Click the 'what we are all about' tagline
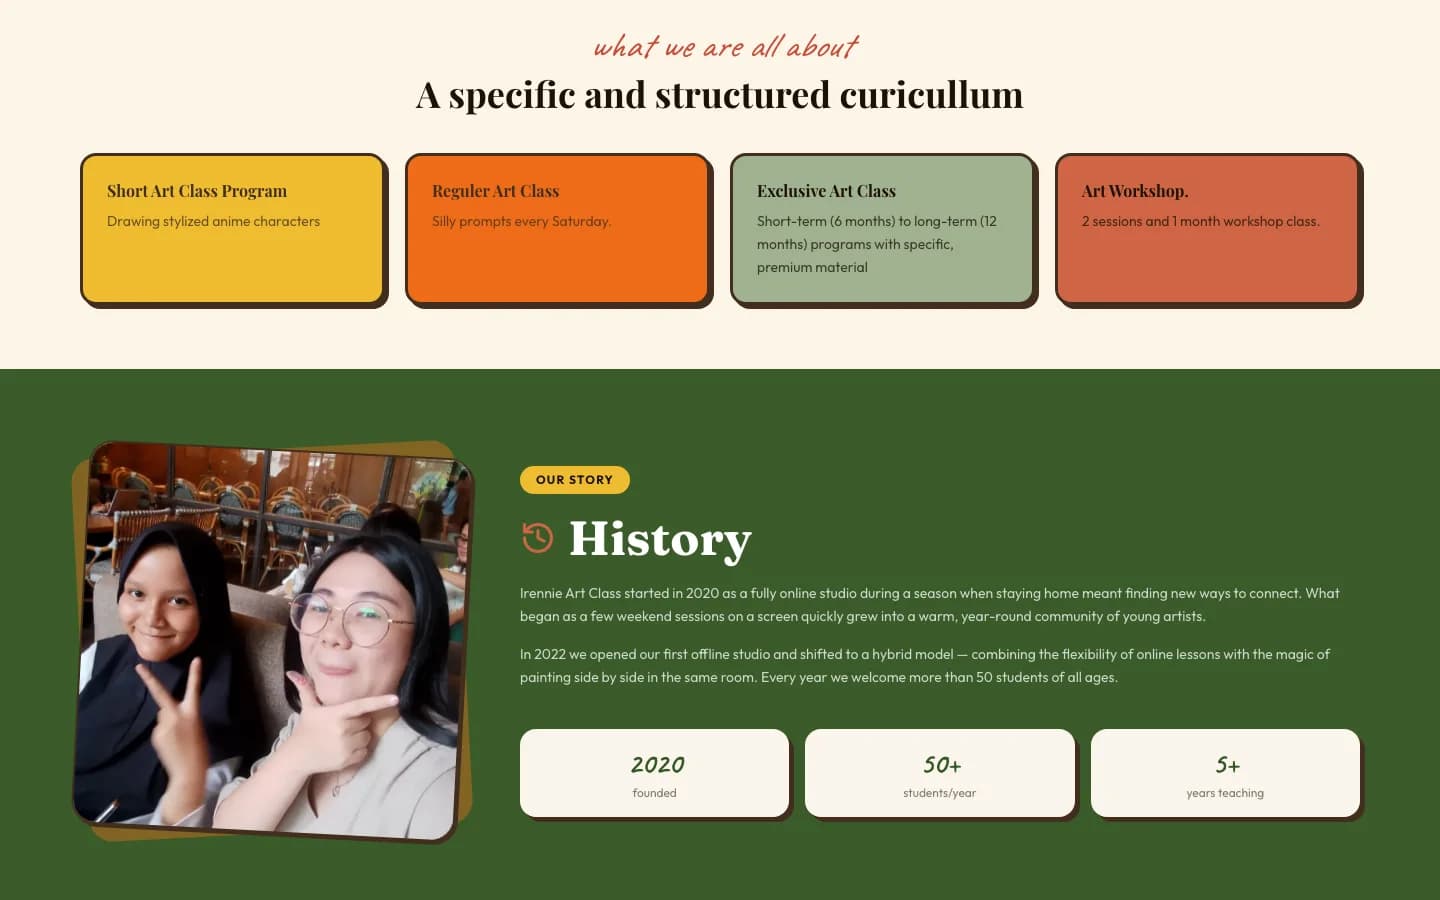This screenshot has width=1440, height=900. [726, 47]
